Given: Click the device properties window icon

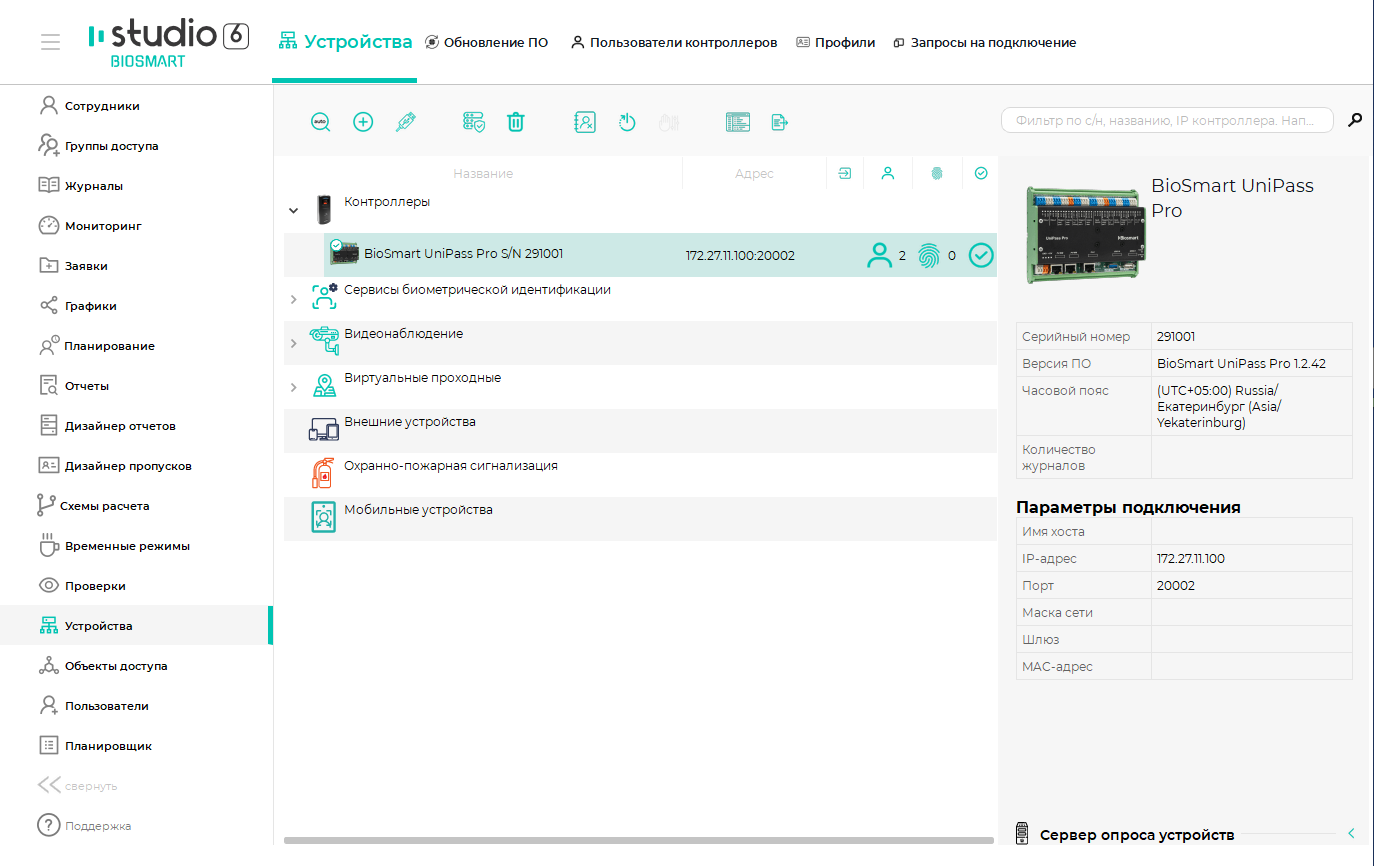Looking at the screenshot, I should (738, 122).
